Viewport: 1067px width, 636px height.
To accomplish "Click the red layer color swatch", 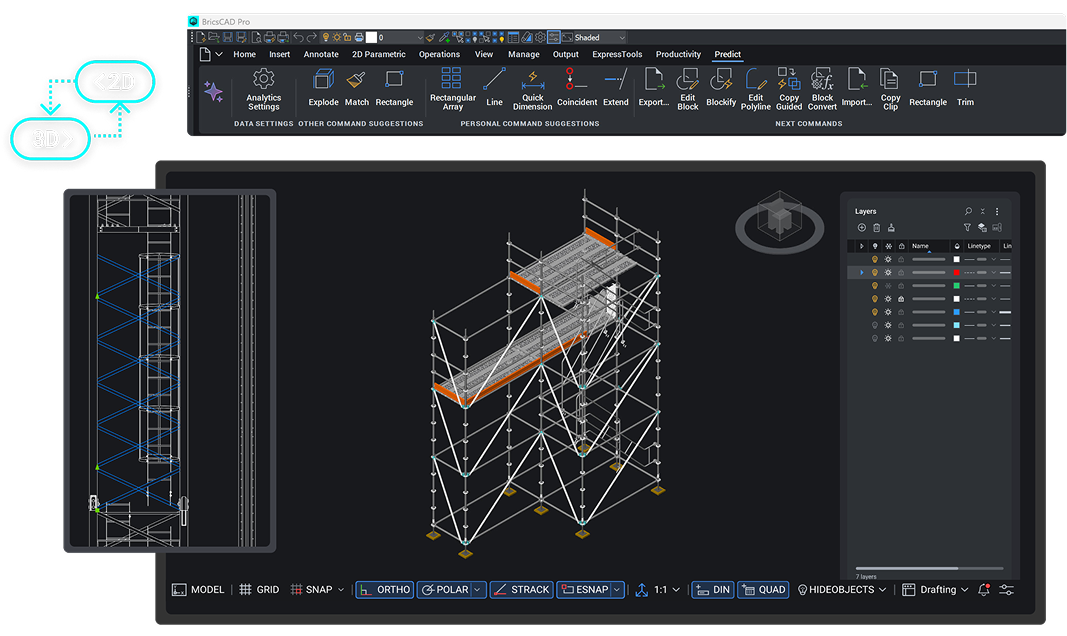I will pos(956,273).
